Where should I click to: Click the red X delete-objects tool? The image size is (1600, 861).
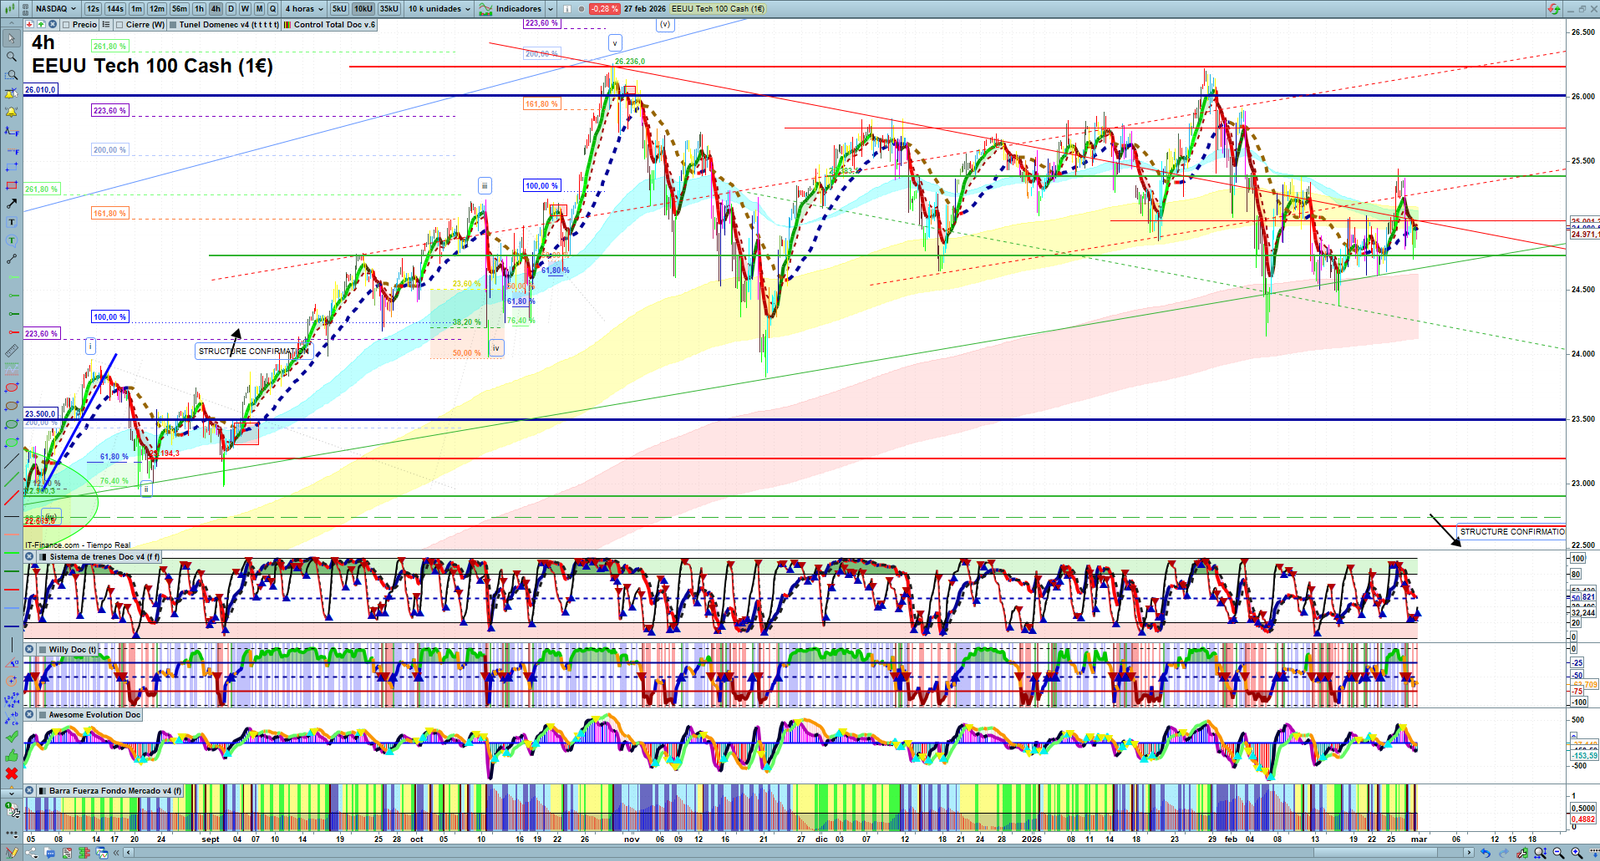click(11, 774)
